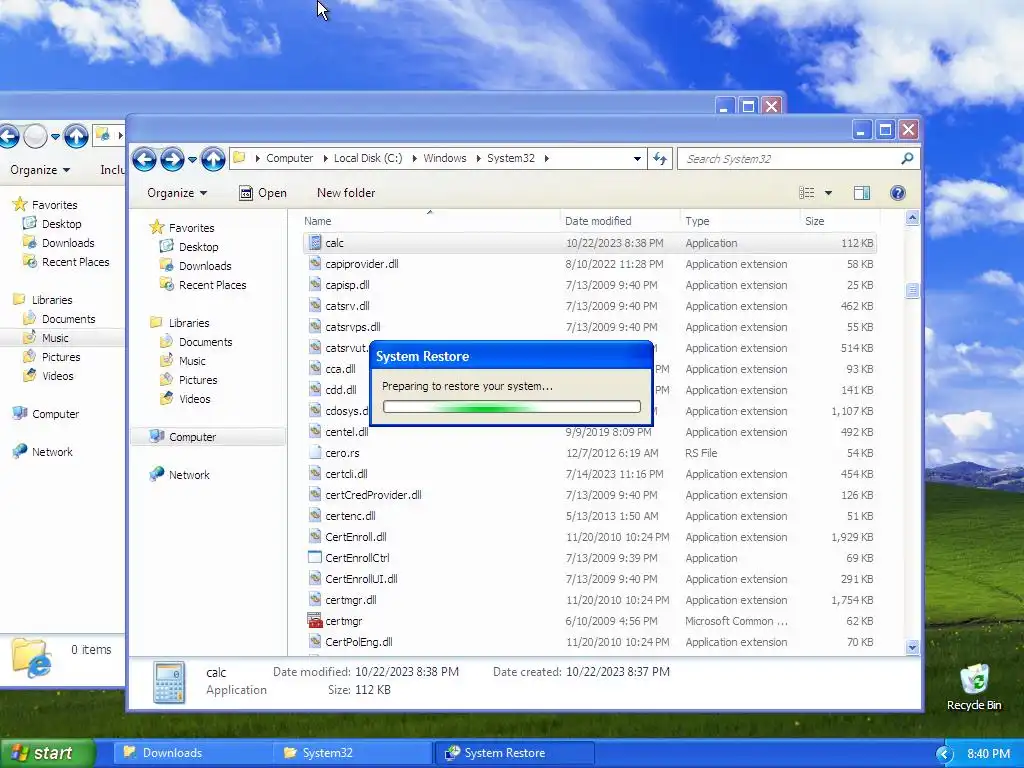The image size is (1024, 768).
Task: Open Recycle Bin desktop icon
Action: [974, 687]
